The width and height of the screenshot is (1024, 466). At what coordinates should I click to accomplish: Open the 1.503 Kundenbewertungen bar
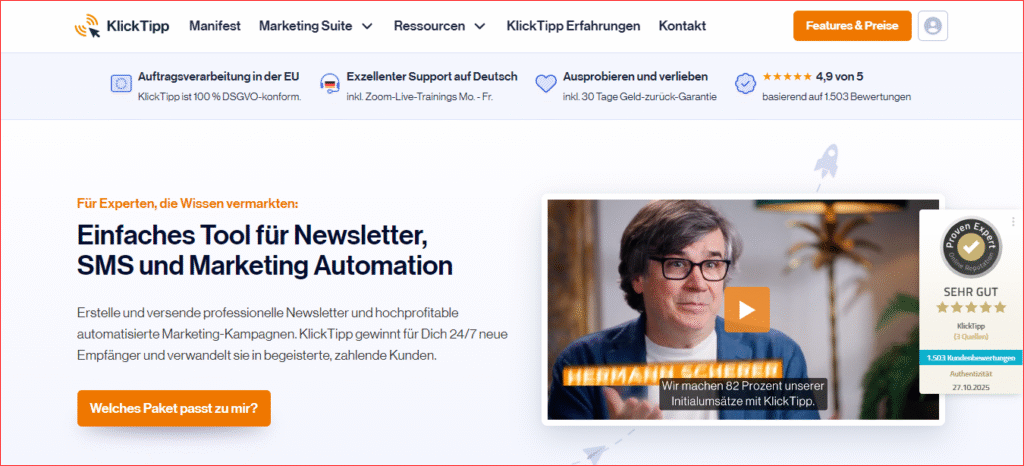(x=971, y=358)
